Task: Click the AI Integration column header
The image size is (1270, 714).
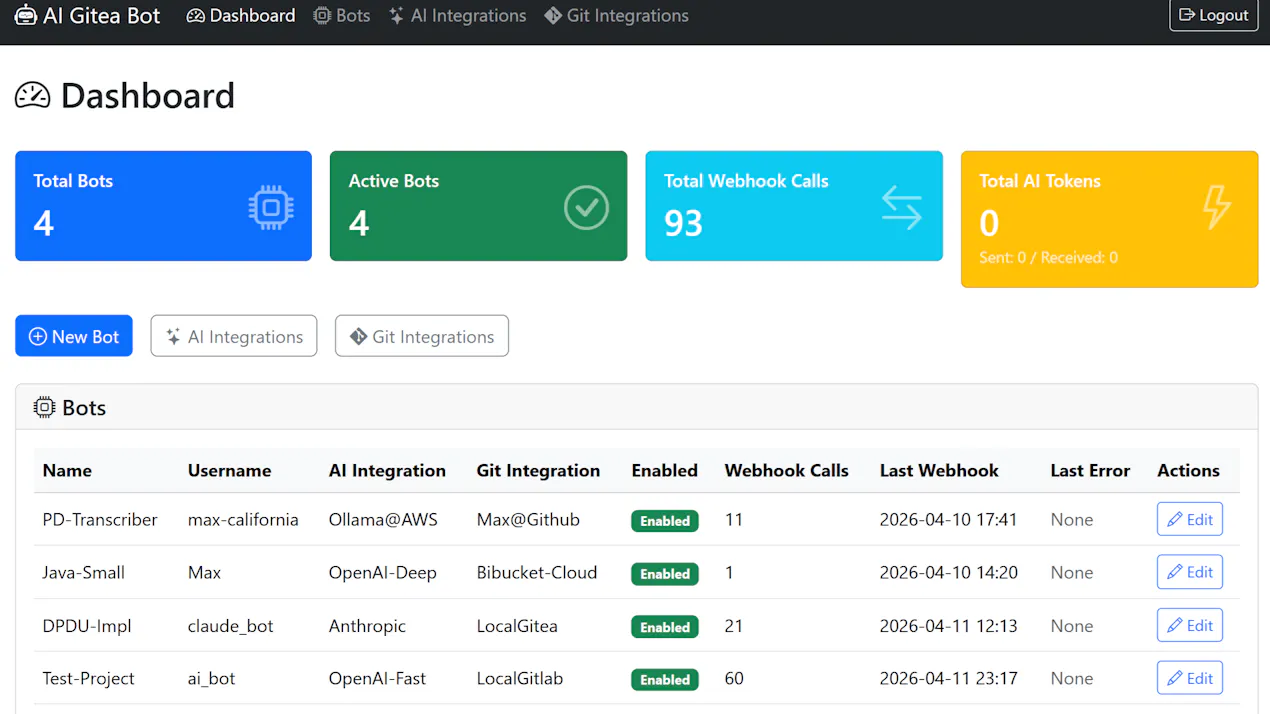Action: (387, 470)
